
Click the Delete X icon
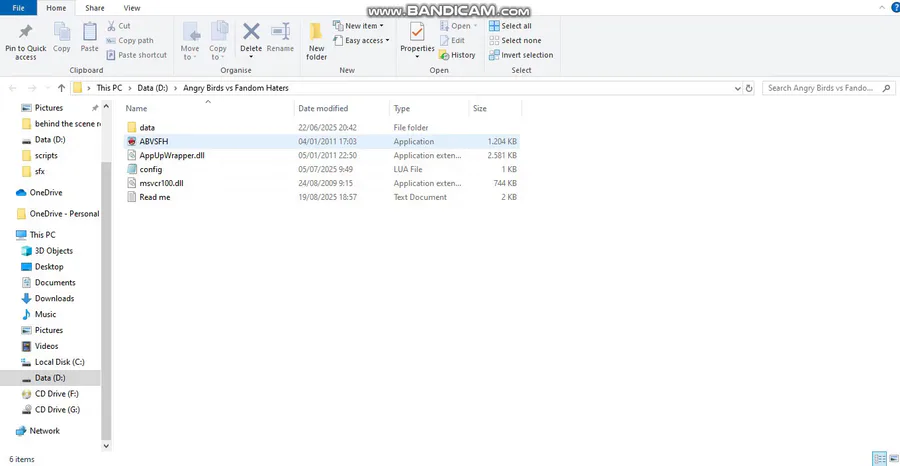251,31
